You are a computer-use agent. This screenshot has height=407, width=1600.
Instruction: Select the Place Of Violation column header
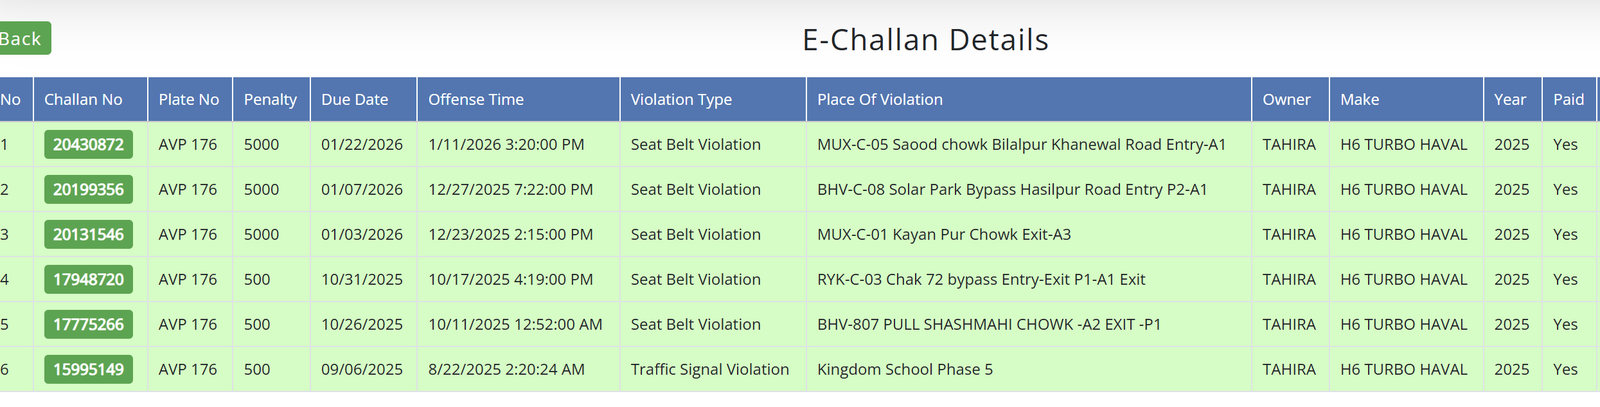1029,99
